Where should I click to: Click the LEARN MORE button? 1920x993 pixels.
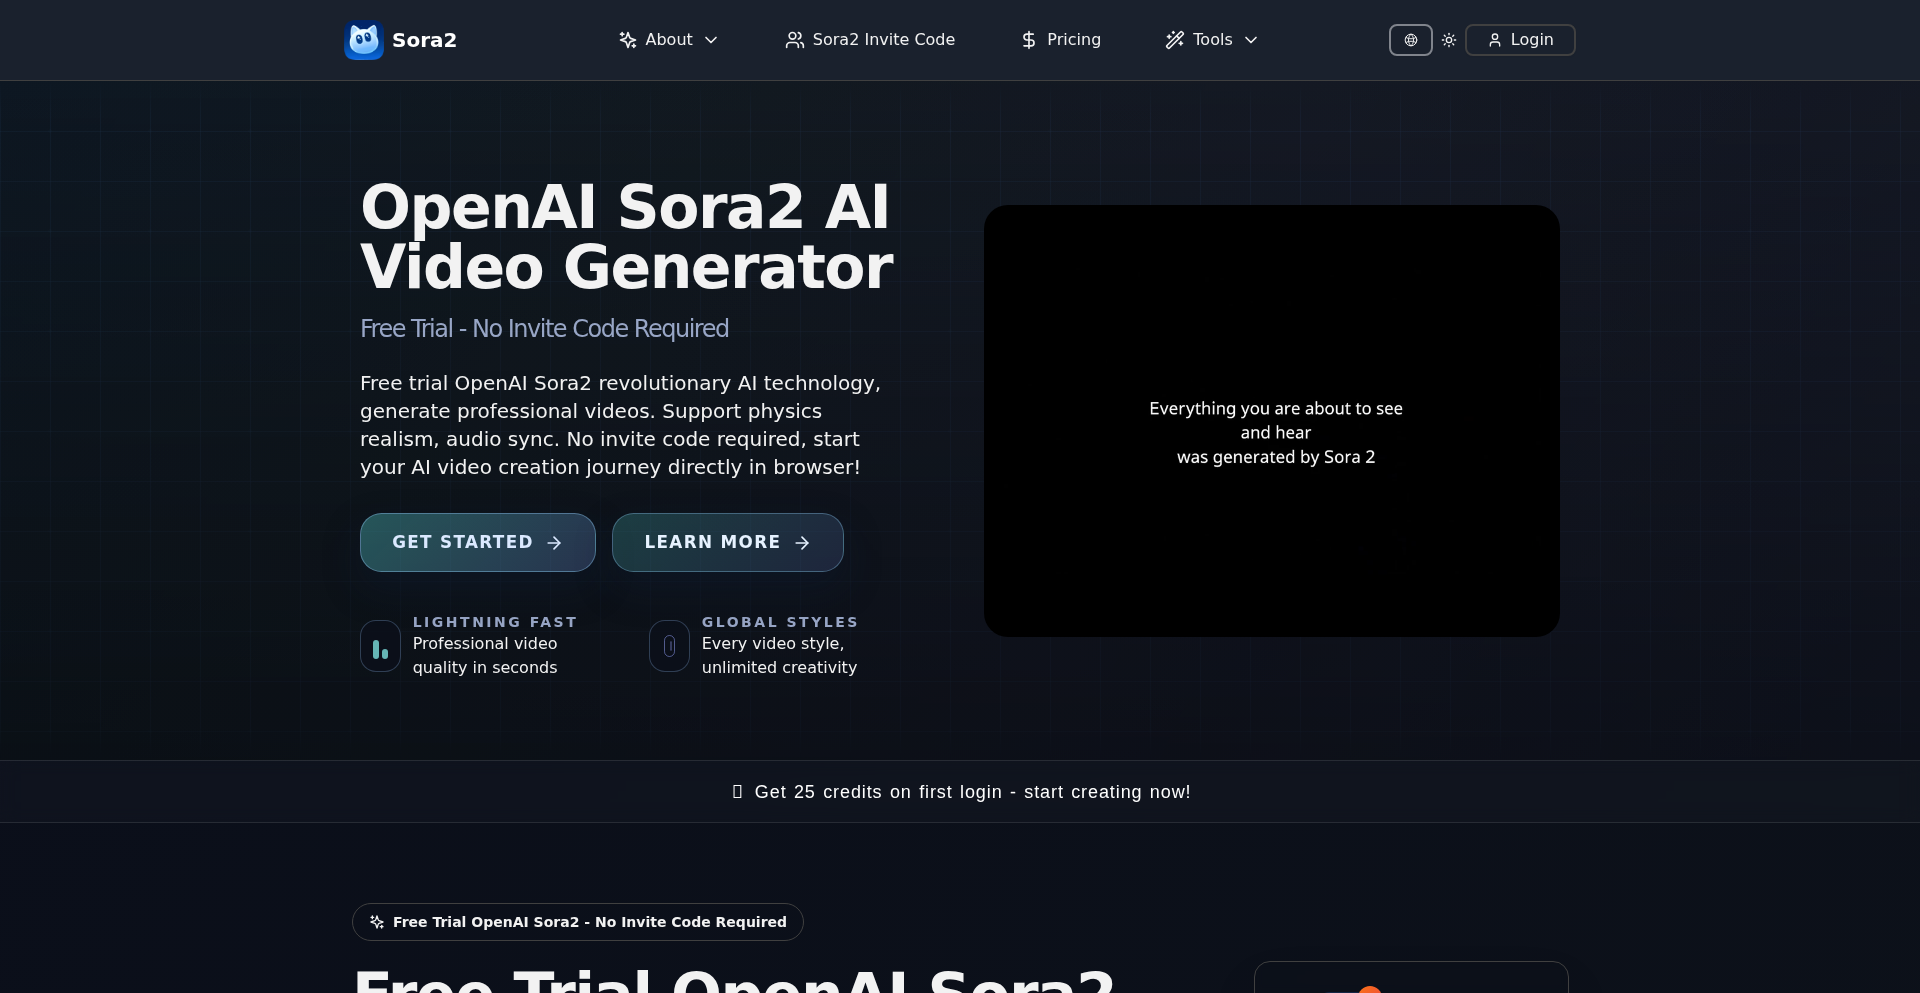pos(728,542)
